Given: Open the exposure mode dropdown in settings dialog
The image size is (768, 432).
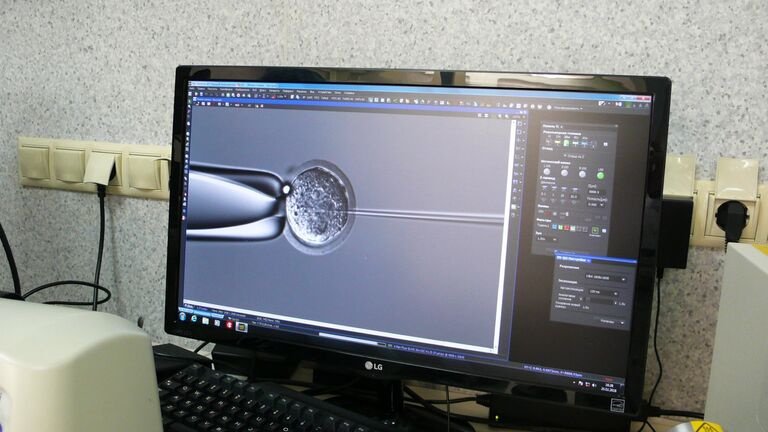Looking at the screenshot, I should pos(603,293).
